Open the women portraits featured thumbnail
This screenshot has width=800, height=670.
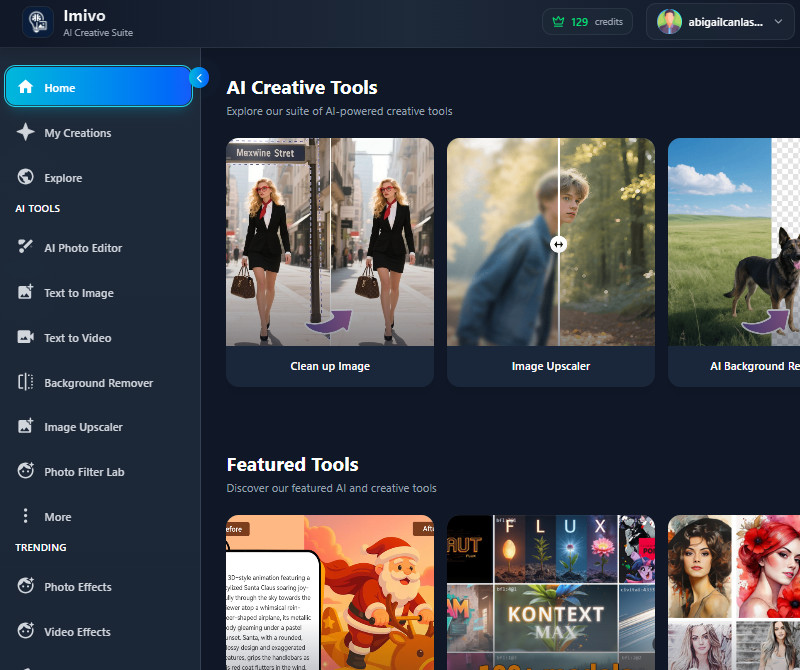[x=734, y=592]
